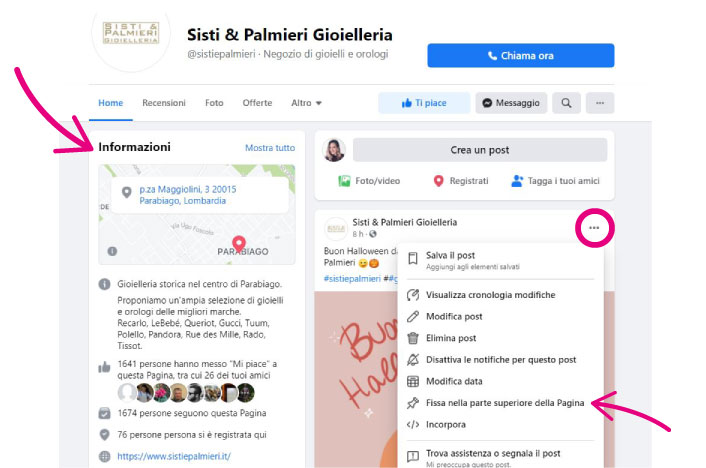
Task: Click the Ti piace like button
Action: click(x=424, y=103)
